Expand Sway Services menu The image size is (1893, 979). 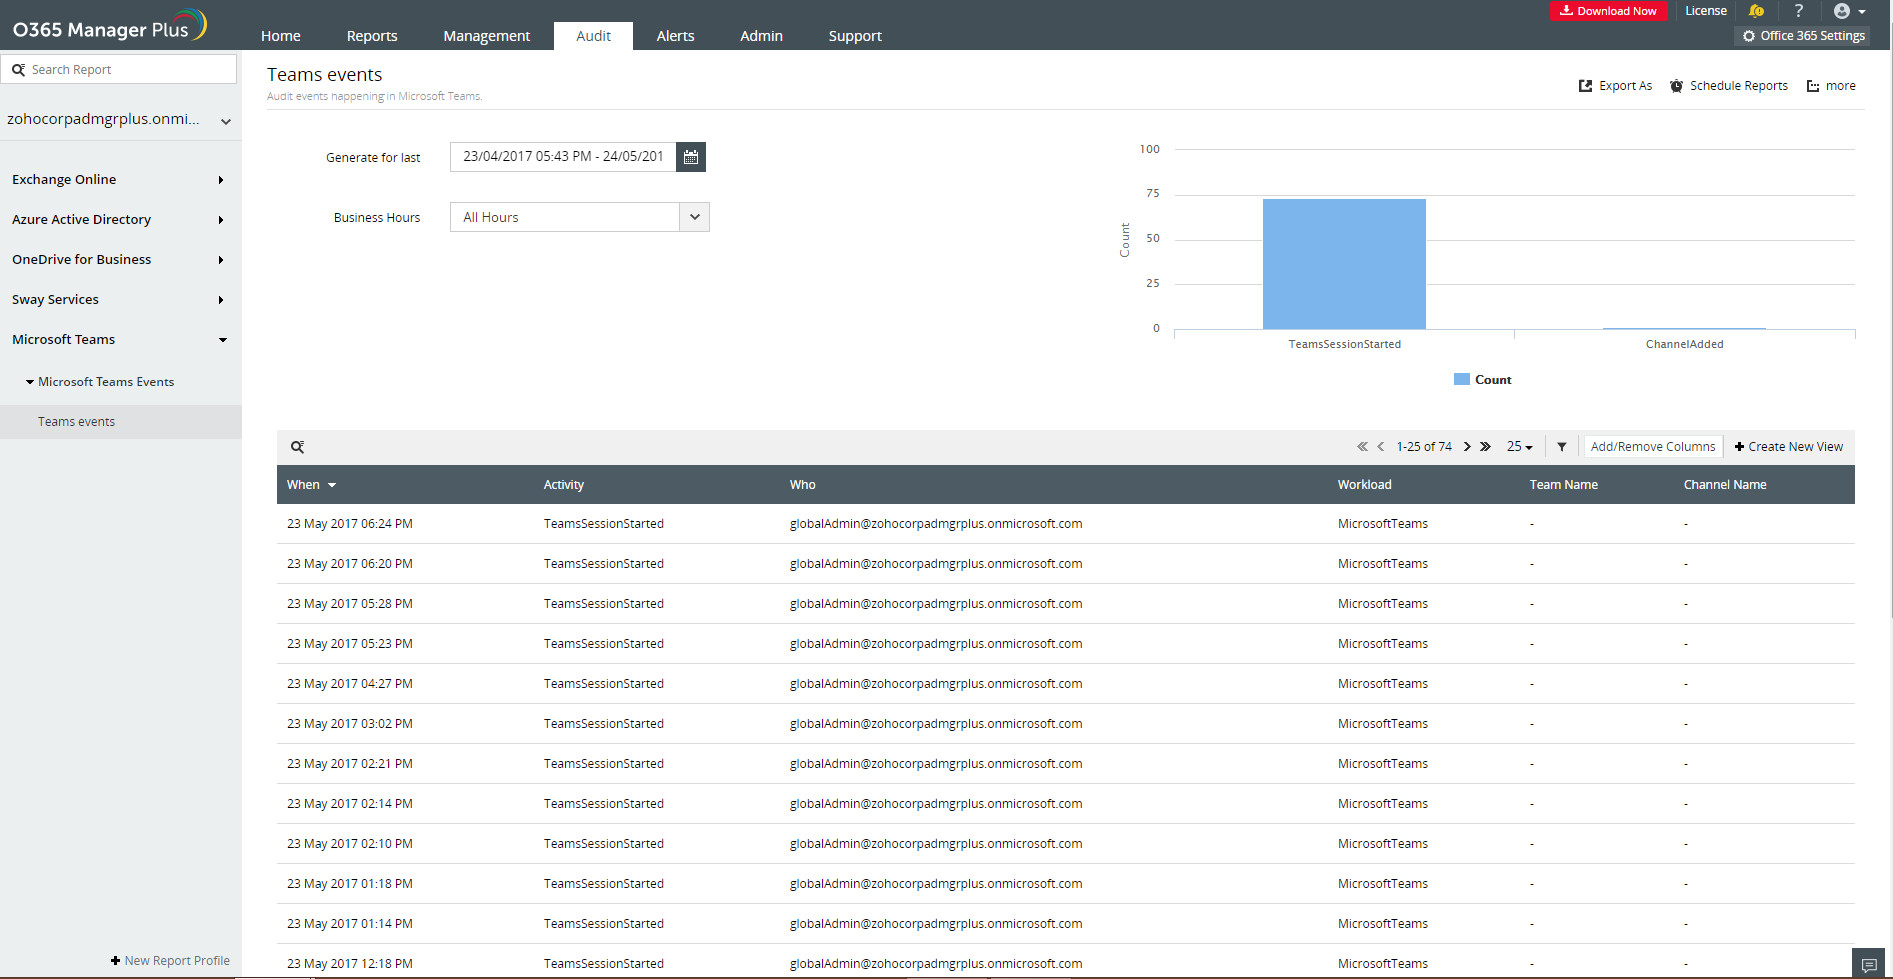[120, 300]
